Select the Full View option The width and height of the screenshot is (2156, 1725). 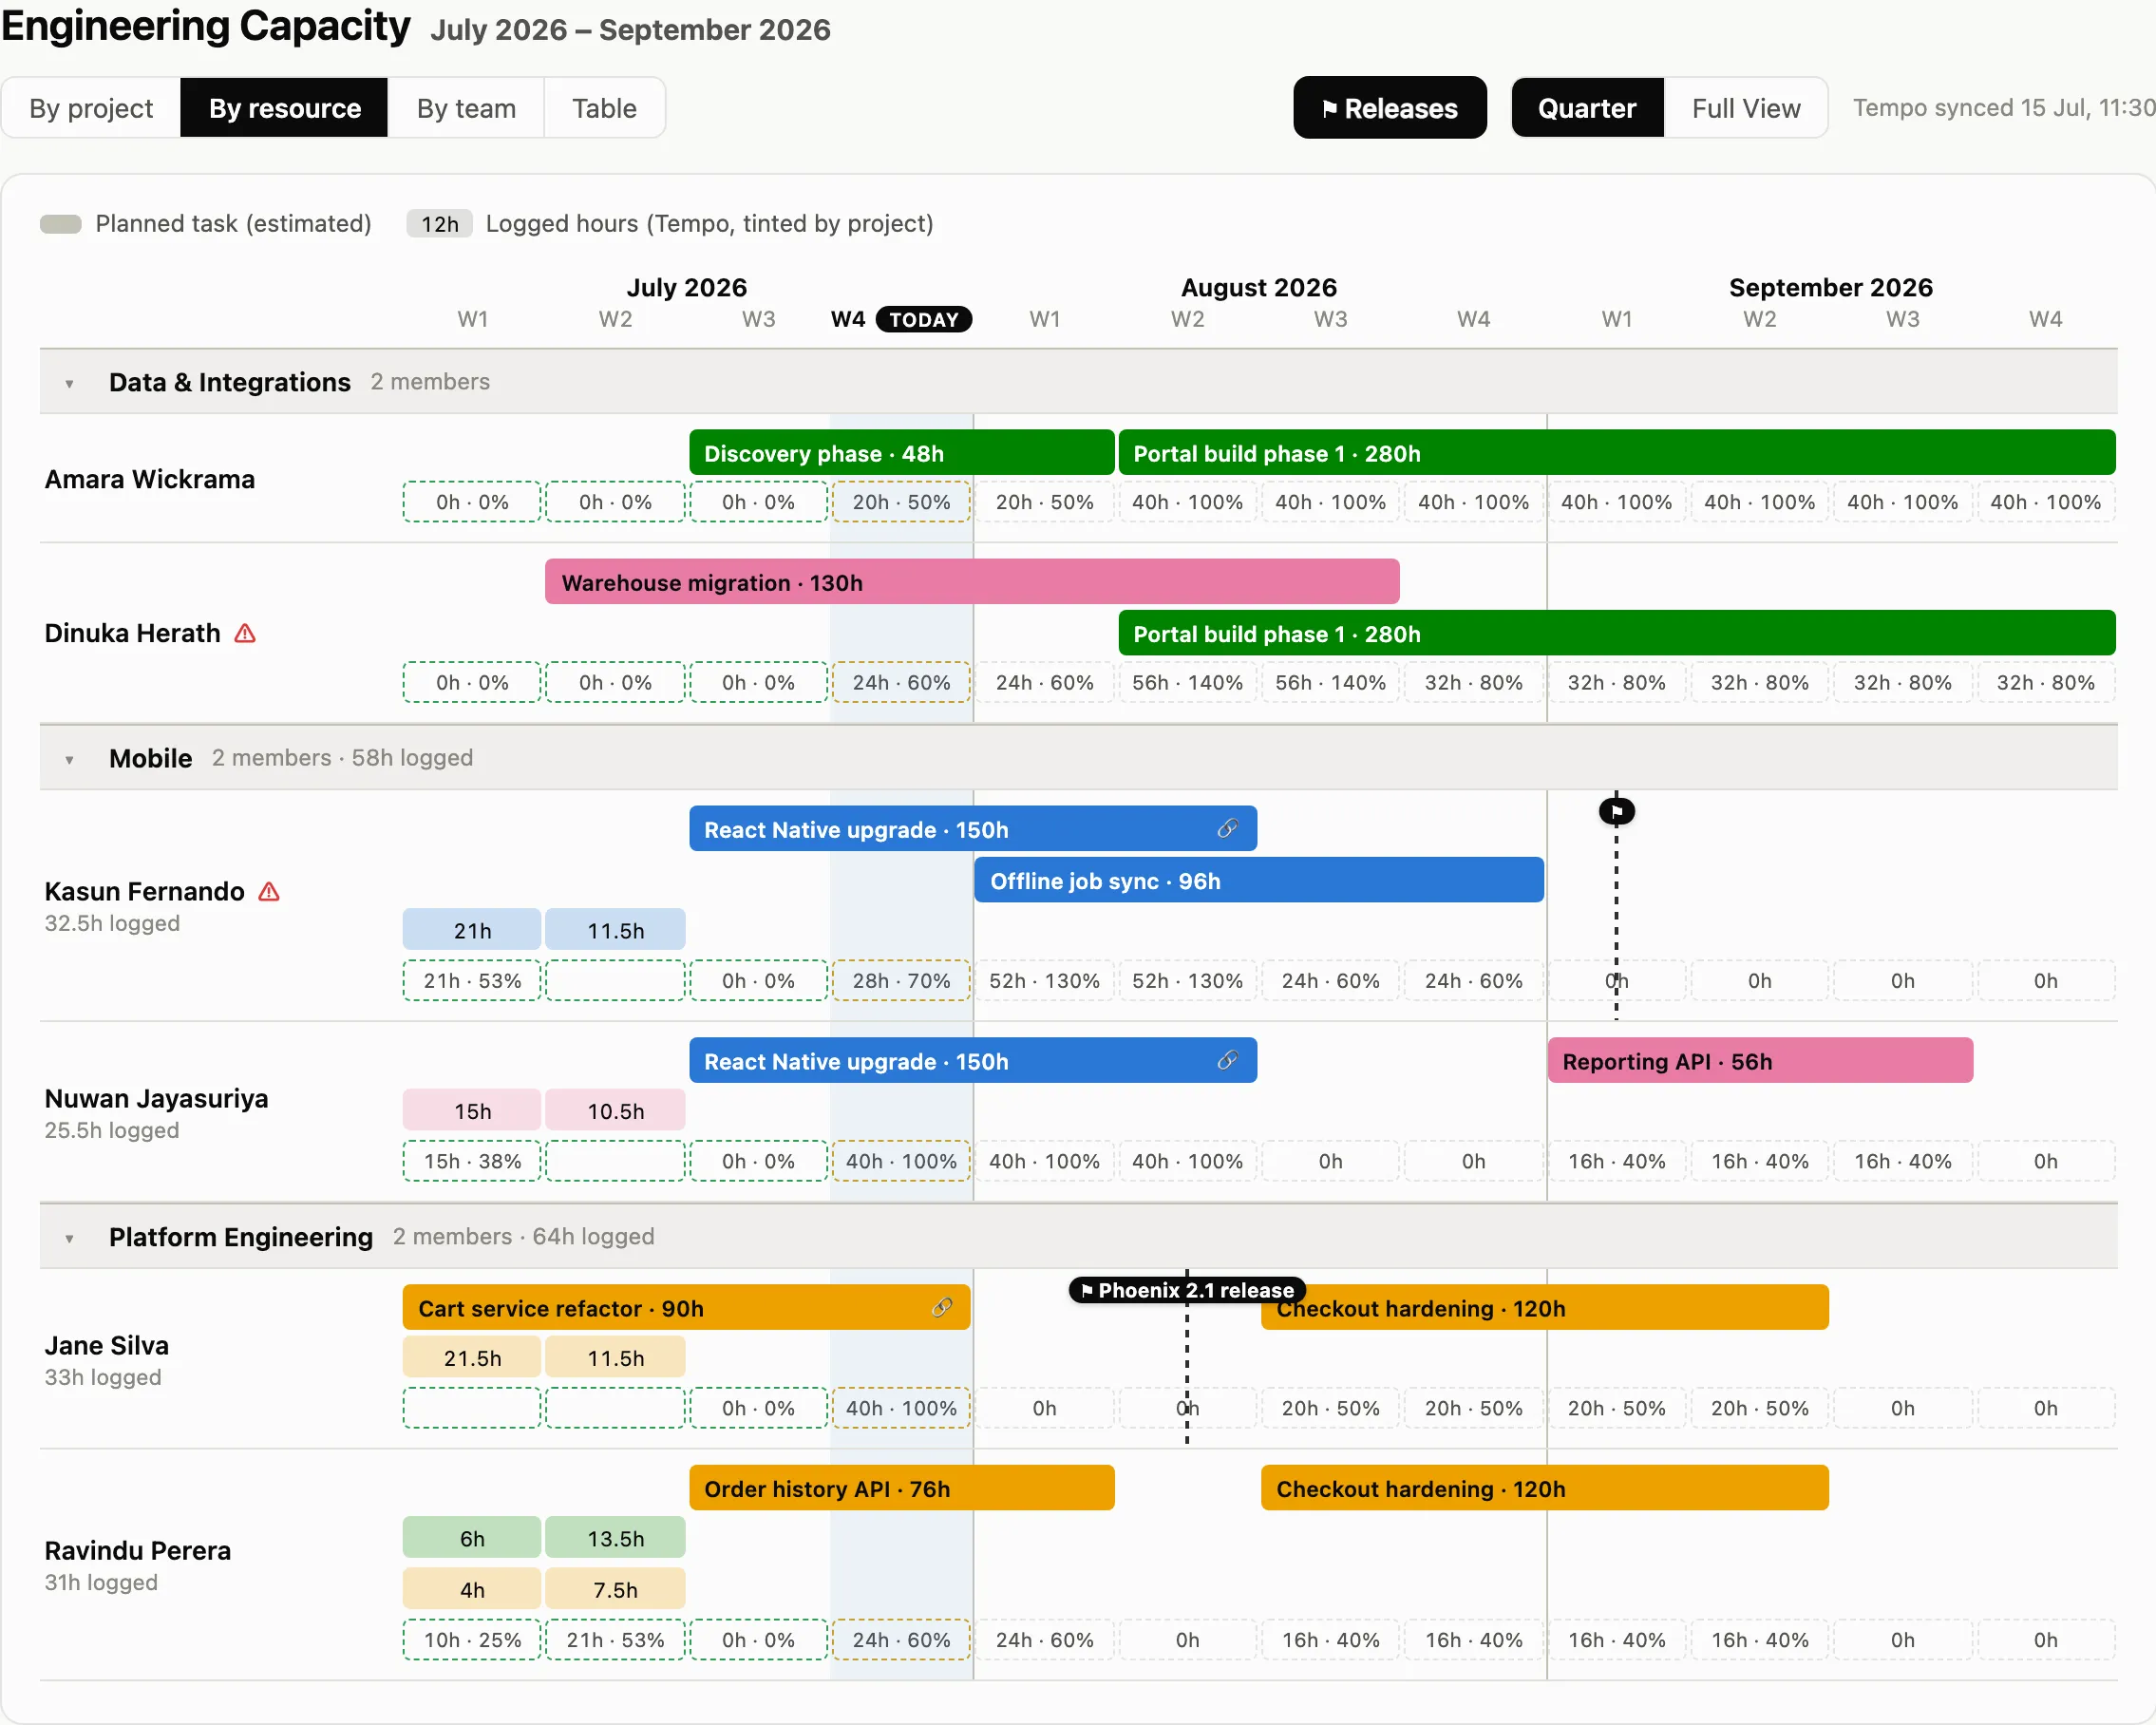point(1746,108)
